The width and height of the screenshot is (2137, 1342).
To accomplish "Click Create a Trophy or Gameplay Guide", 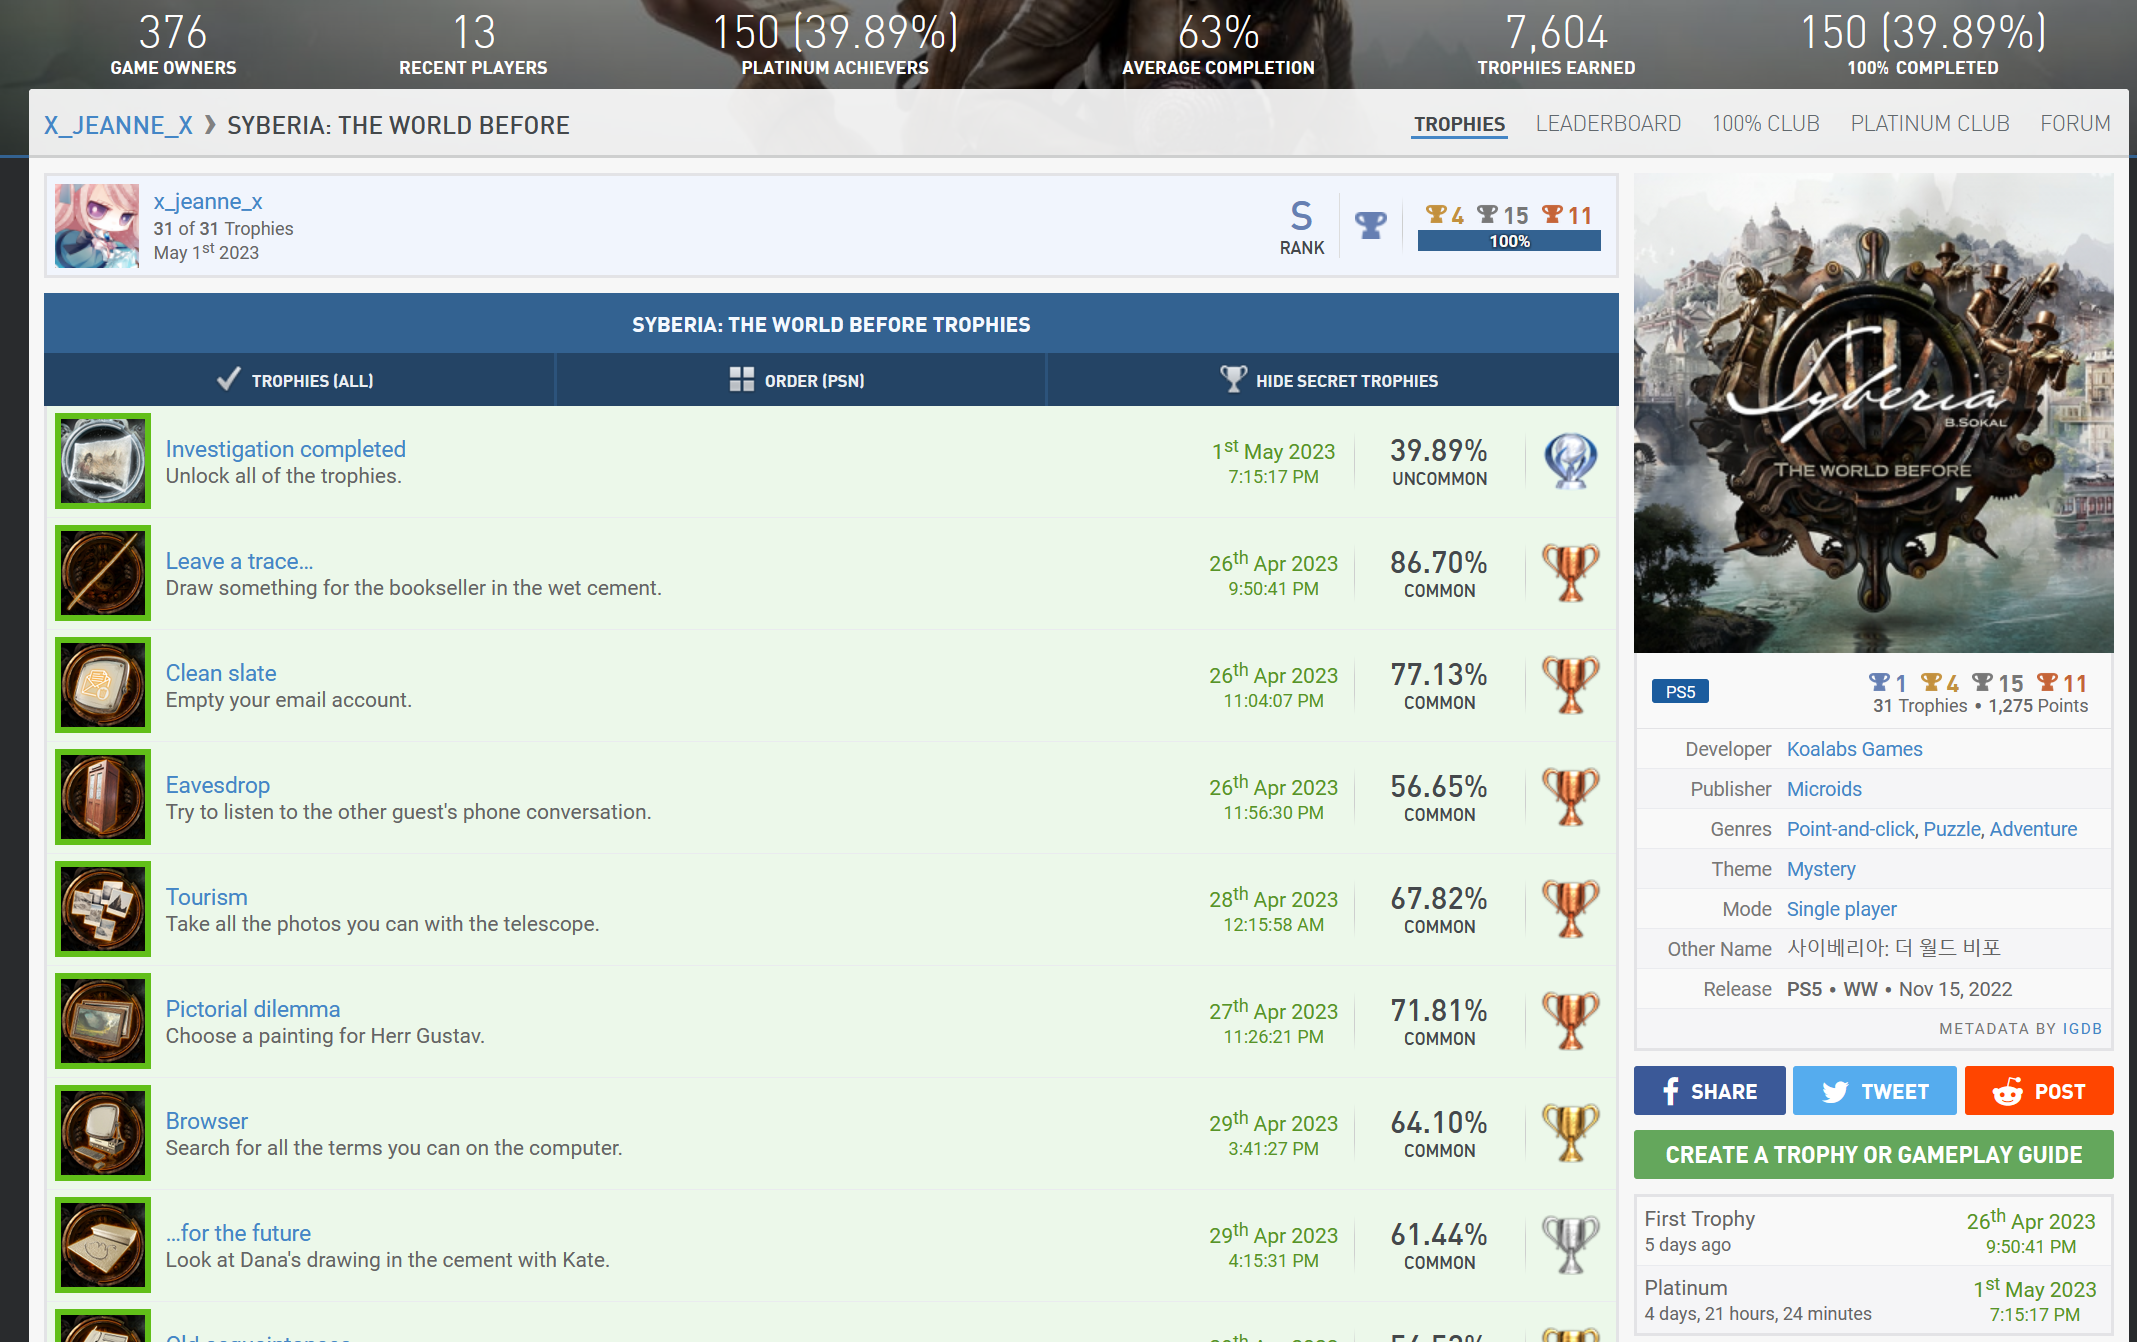I will click(1873, 1155).
